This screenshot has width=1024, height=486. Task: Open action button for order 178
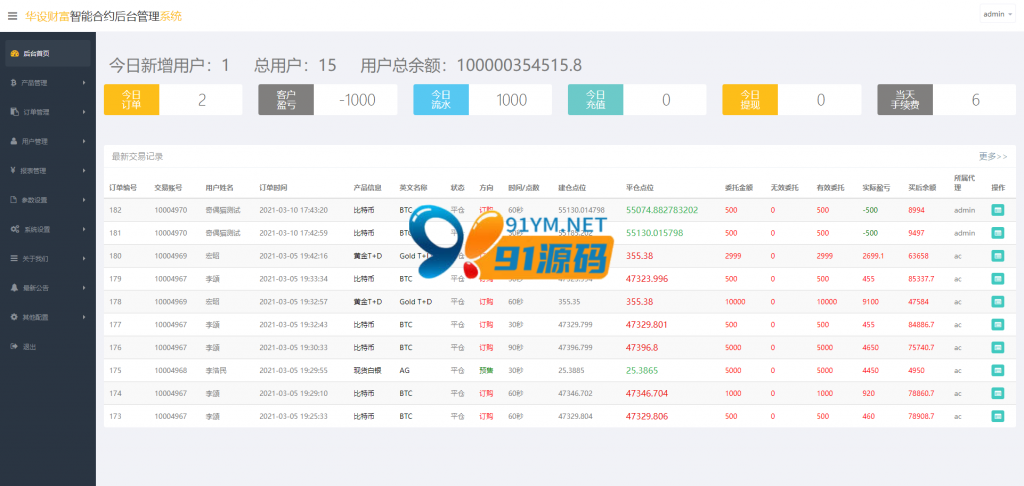point(997,302)
